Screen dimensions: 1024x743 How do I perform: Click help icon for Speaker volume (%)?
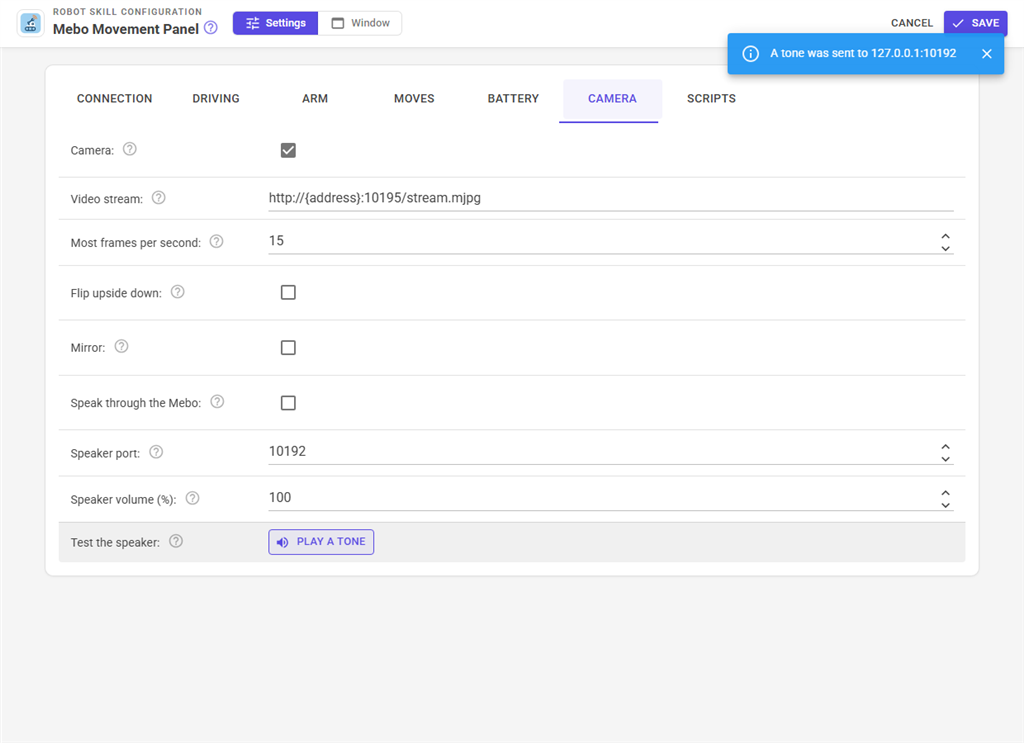tap(193, 499)
